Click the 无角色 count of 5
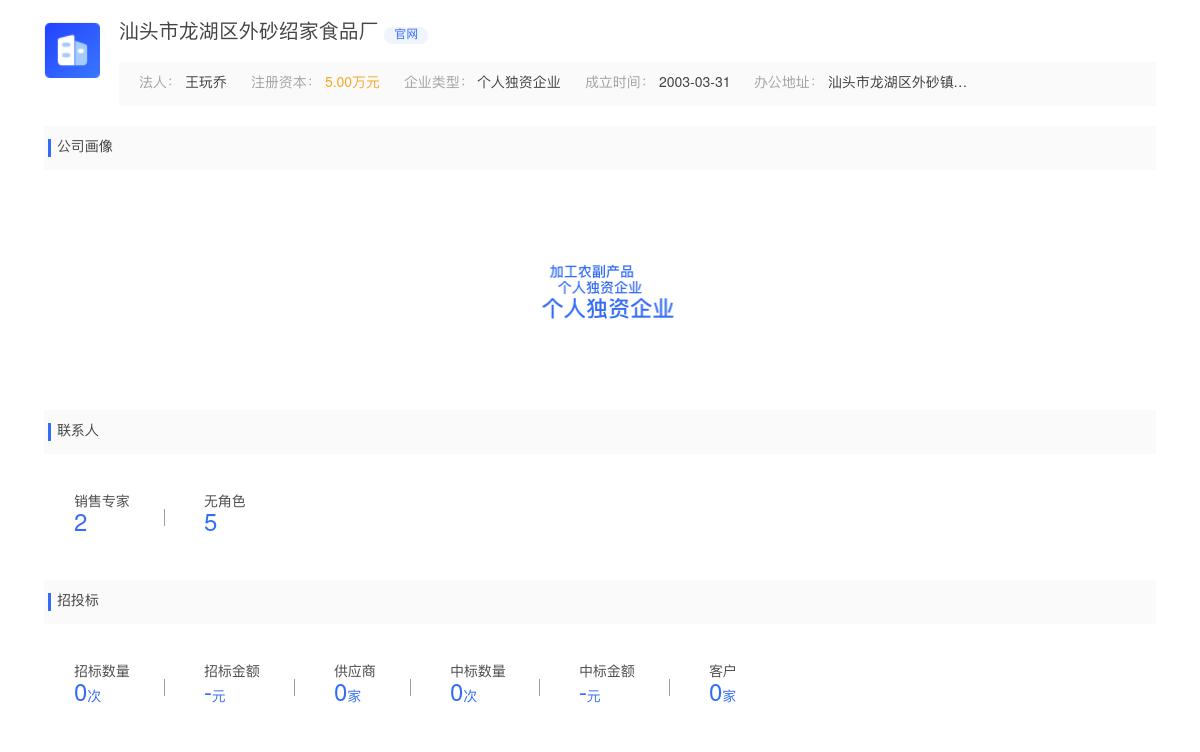This screenshot has width=1200, height=752. [x=210, y=523]
